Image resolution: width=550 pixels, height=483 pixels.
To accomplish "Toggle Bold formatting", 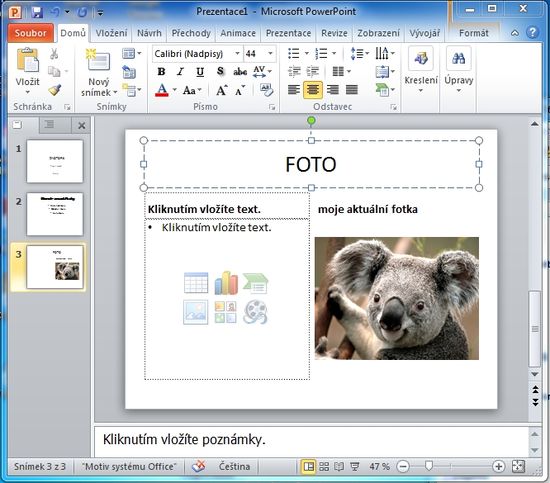I will pyautogui.click(x=161, y=72).
